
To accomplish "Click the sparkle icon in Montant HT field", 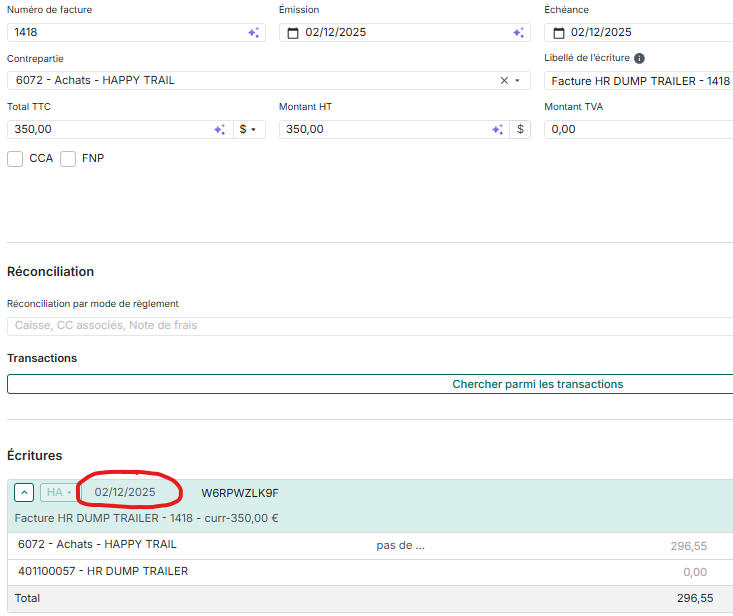I will coord(497,130).
